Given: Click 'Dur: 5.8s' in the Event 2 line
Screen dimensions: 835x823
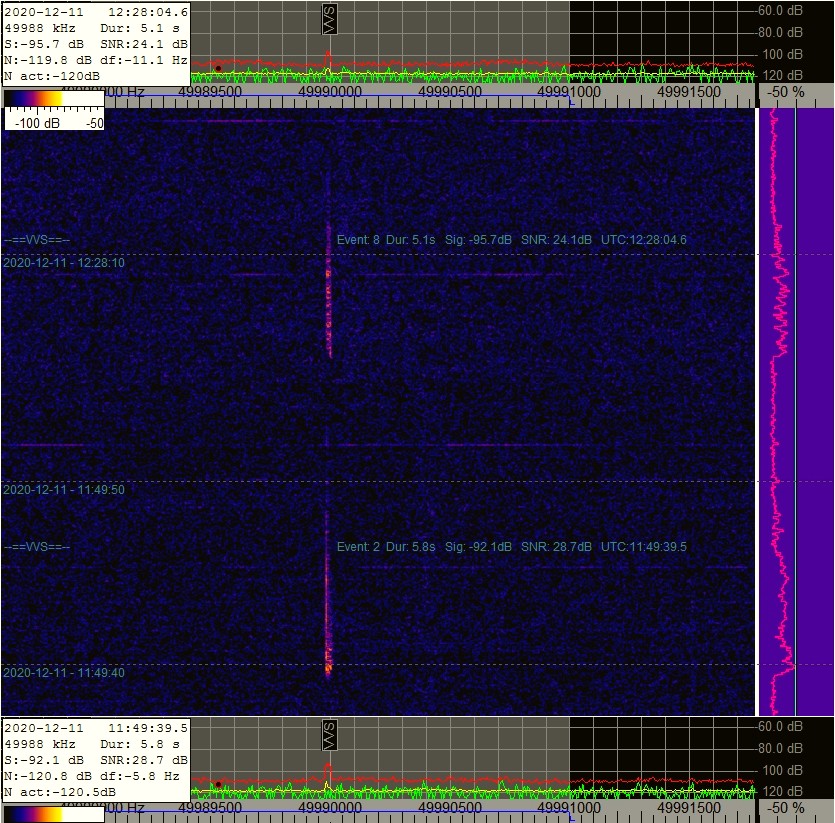Looking at the screenshot, I should [x=411, y=547].
